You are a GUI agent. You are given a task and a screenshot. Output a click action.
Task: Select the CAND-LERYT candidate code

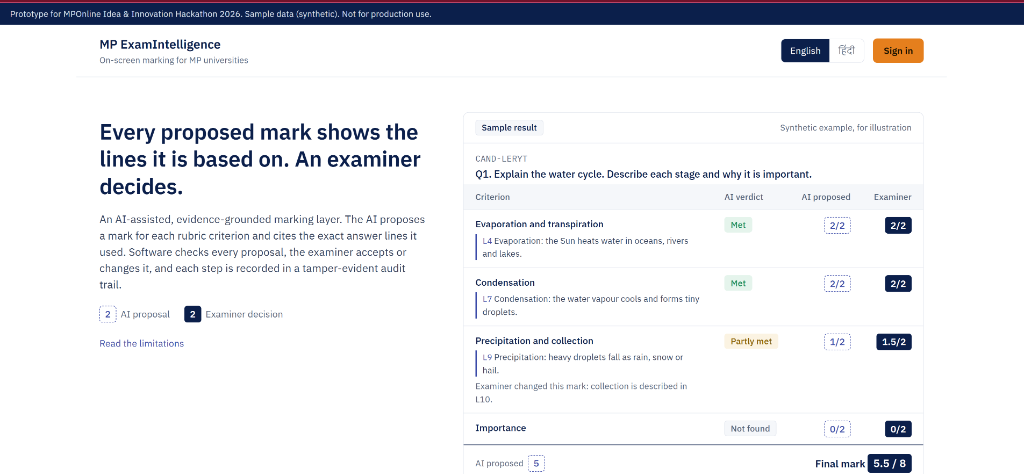pyautogui.click(x=501, y=159)
